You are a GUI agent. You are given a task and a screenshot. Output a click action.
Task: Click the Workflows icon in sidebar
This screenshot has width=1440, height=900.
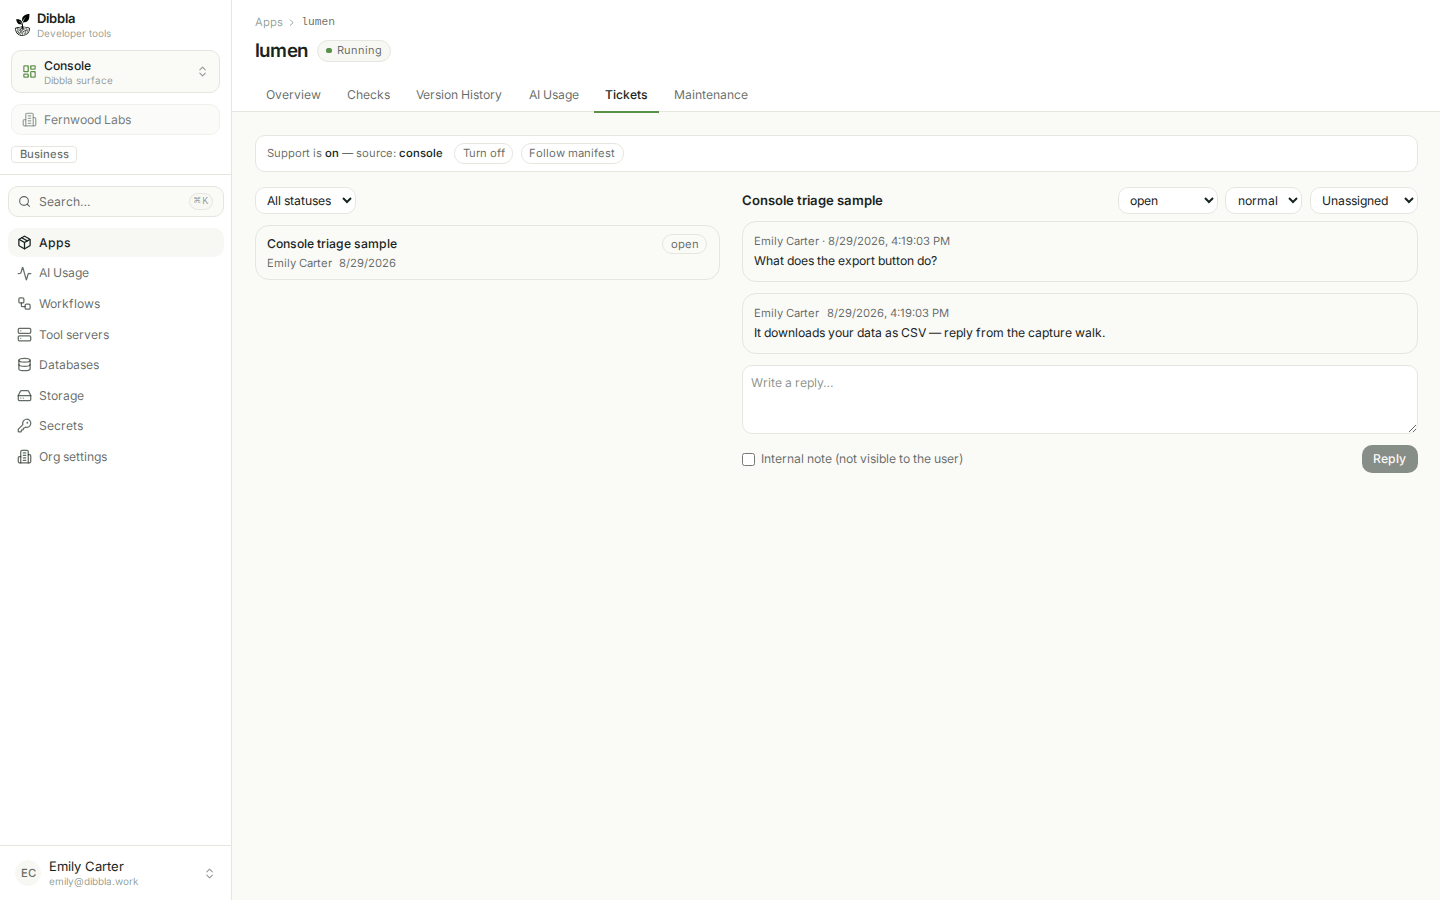[x=25, y=304]
